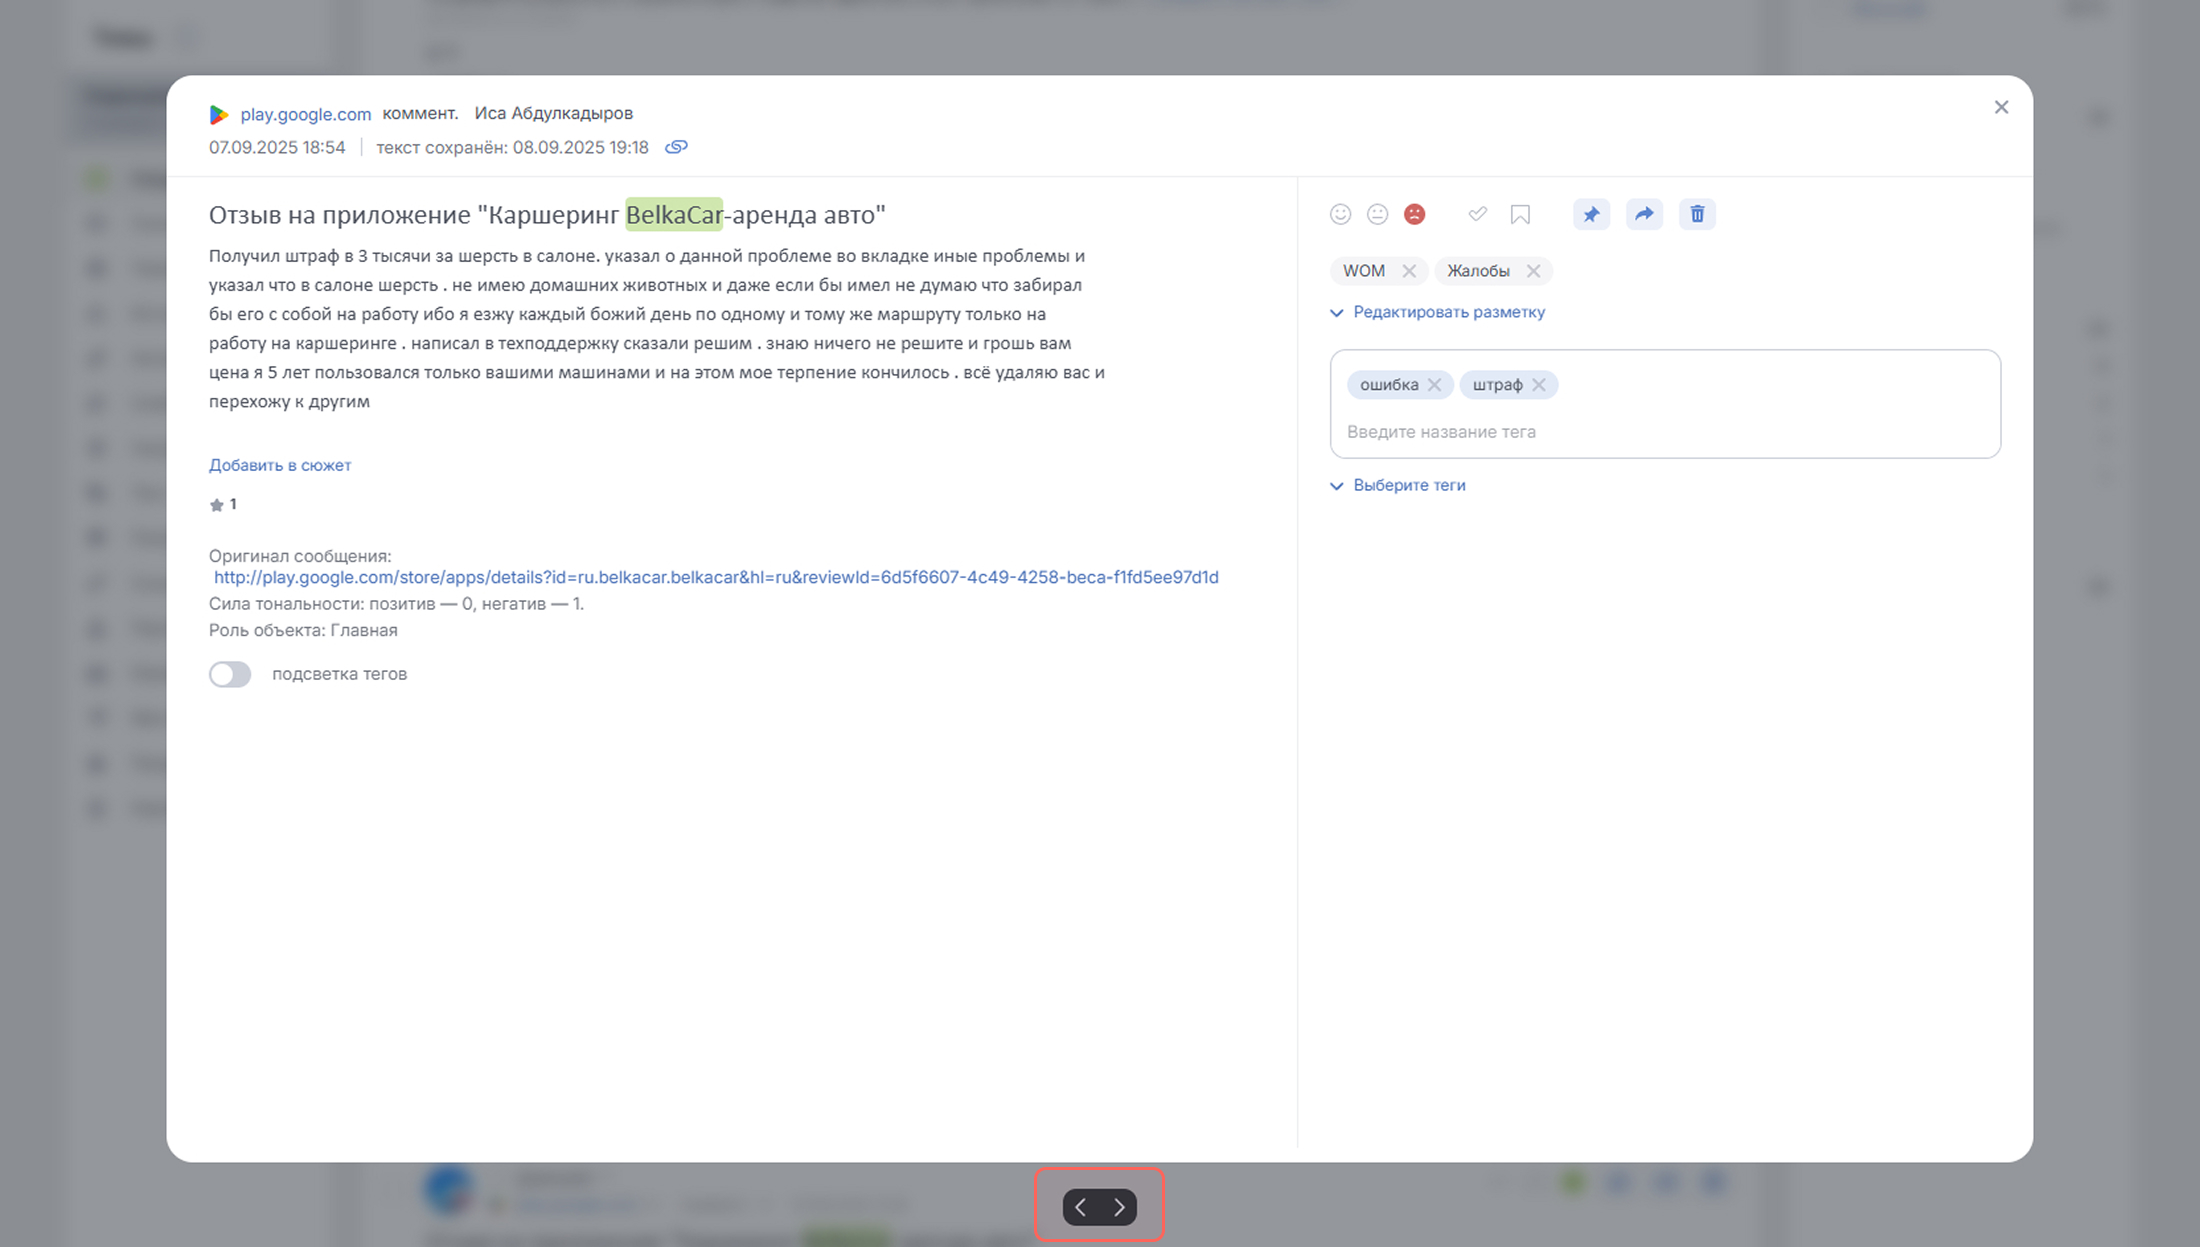Click Оригинал сообщения label
Image resolution: width=2200 pixels, height=1247 pixels.
300,556
